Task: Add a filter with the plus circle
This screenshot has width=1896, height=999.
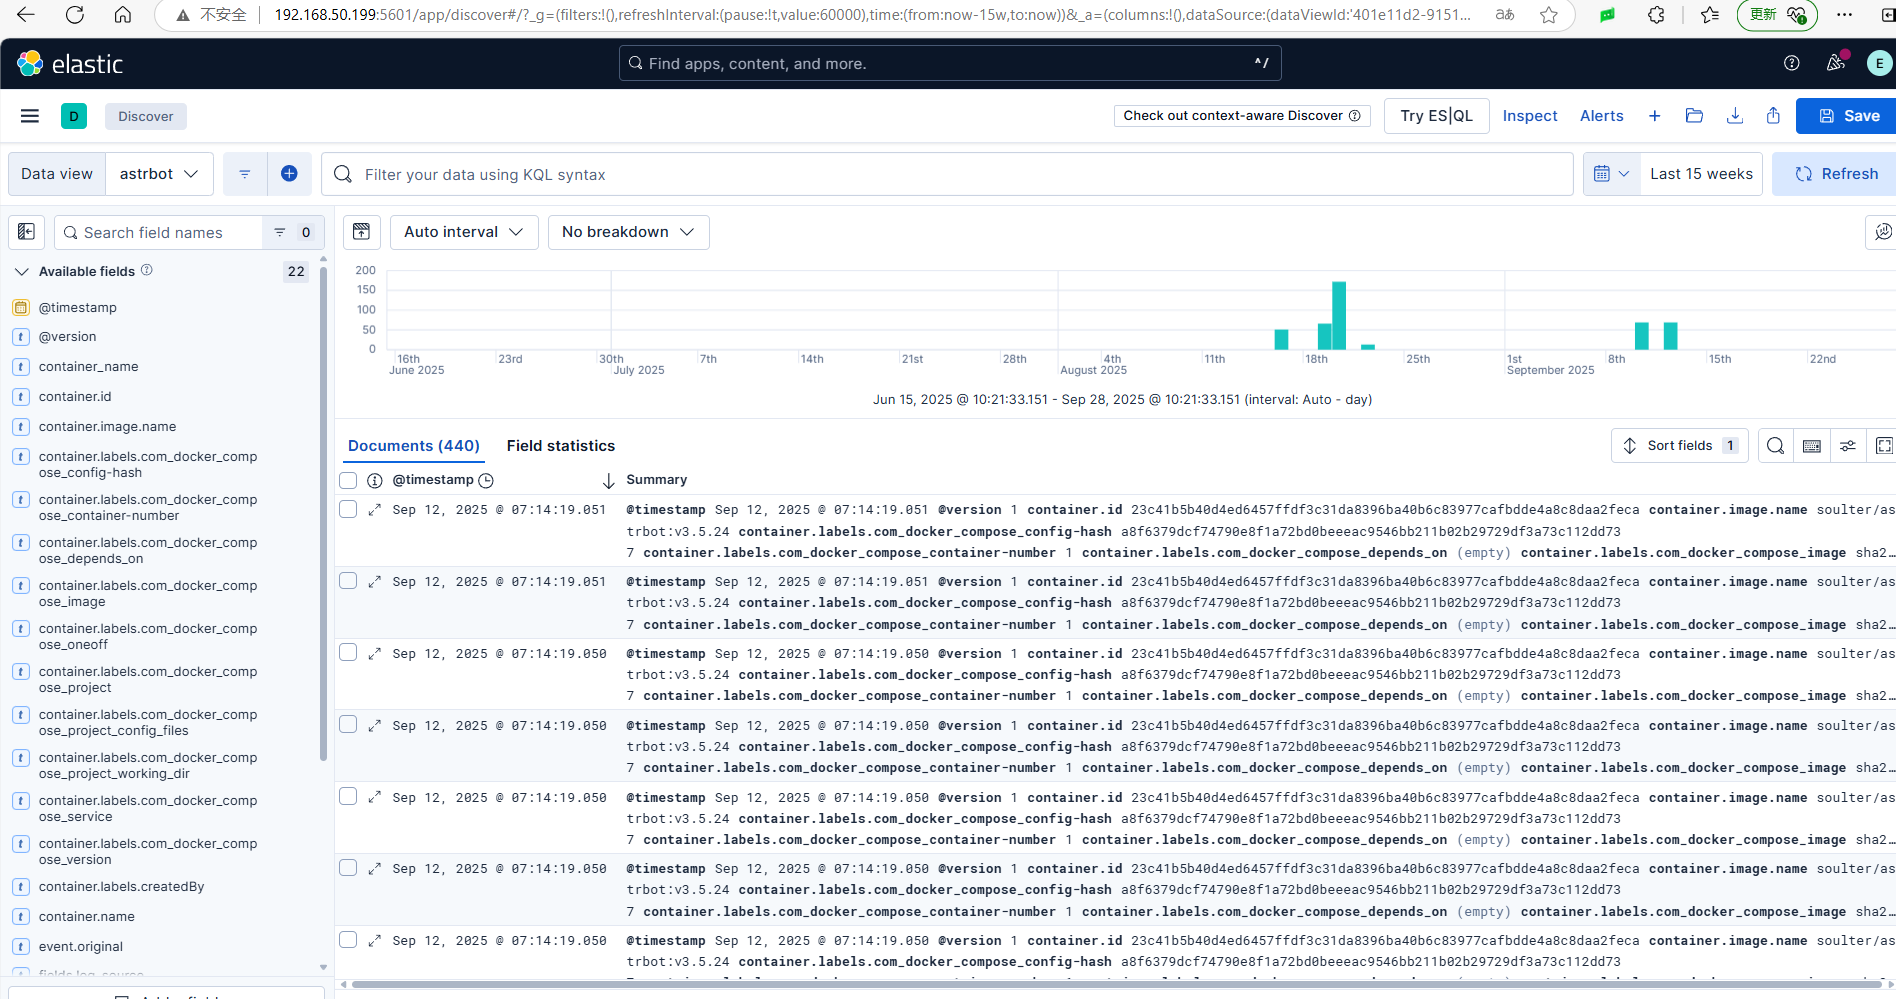Action: click(x=289, y=174)
